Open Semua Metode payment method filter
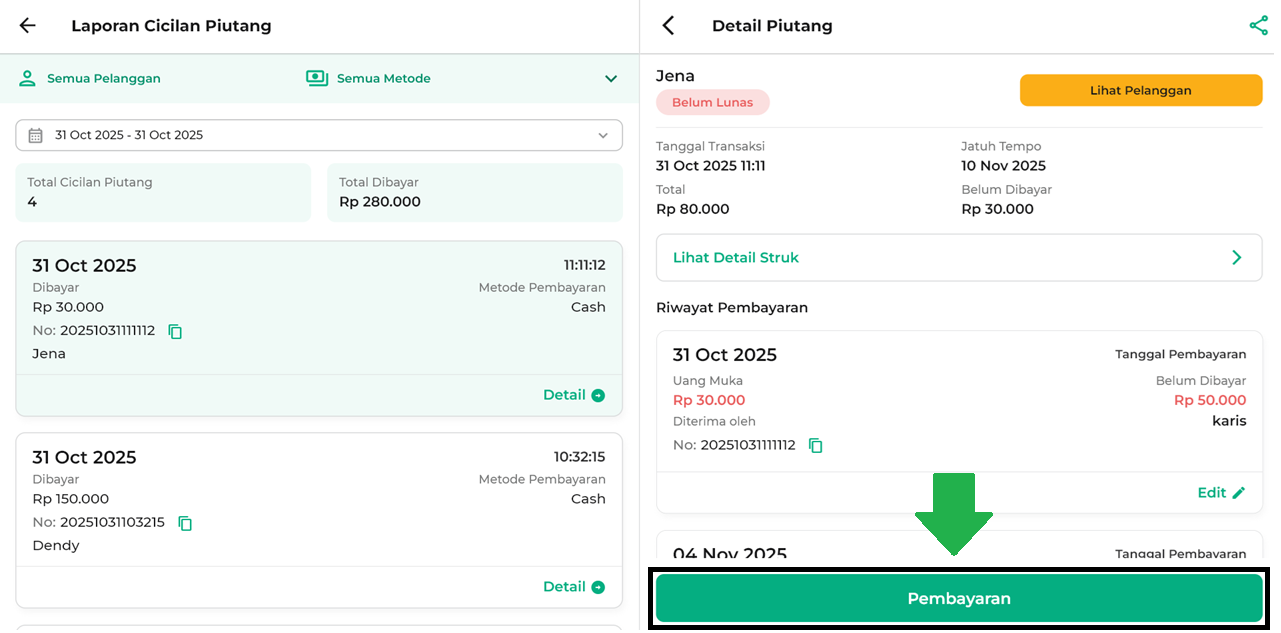This screenshot has width=1281, height=633. 369,78
